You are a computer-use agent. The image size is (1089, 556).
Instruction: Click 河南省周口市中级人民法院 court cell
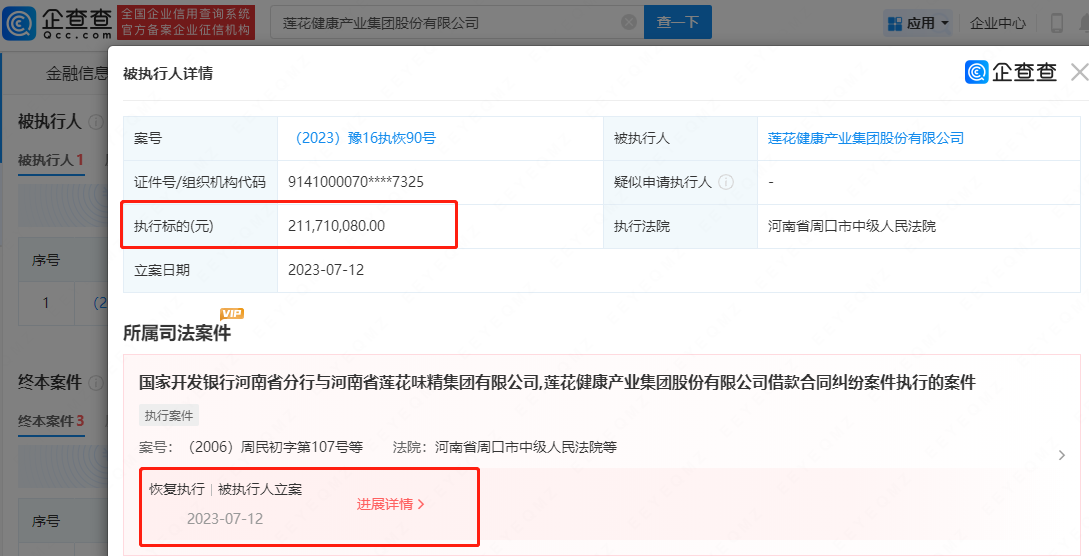pyautogui.click(x=851, y=226)
